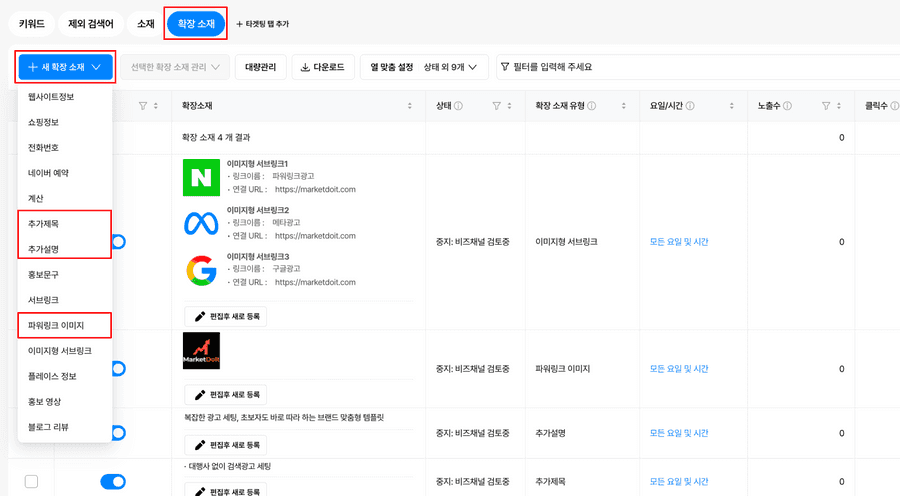Focus the 필터를 입력해 주세요 field
This screenshot has height=496, width=900.
coord(697,67)
